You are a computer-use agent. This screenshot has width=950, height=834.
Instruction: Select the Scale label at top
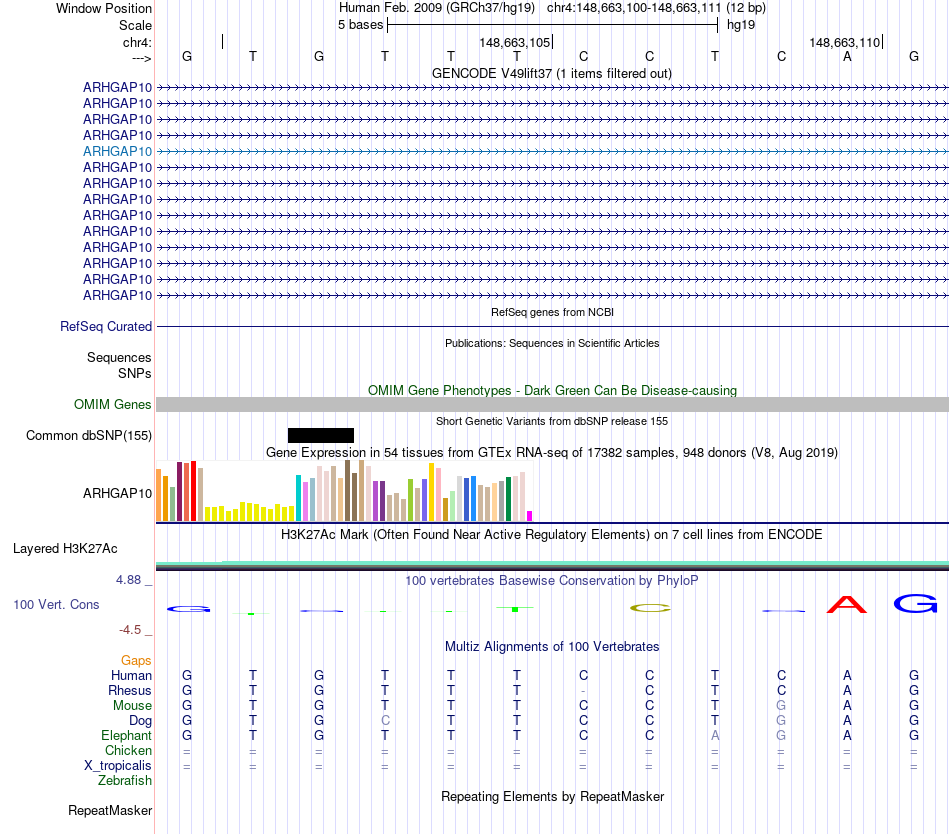(135, 25)
